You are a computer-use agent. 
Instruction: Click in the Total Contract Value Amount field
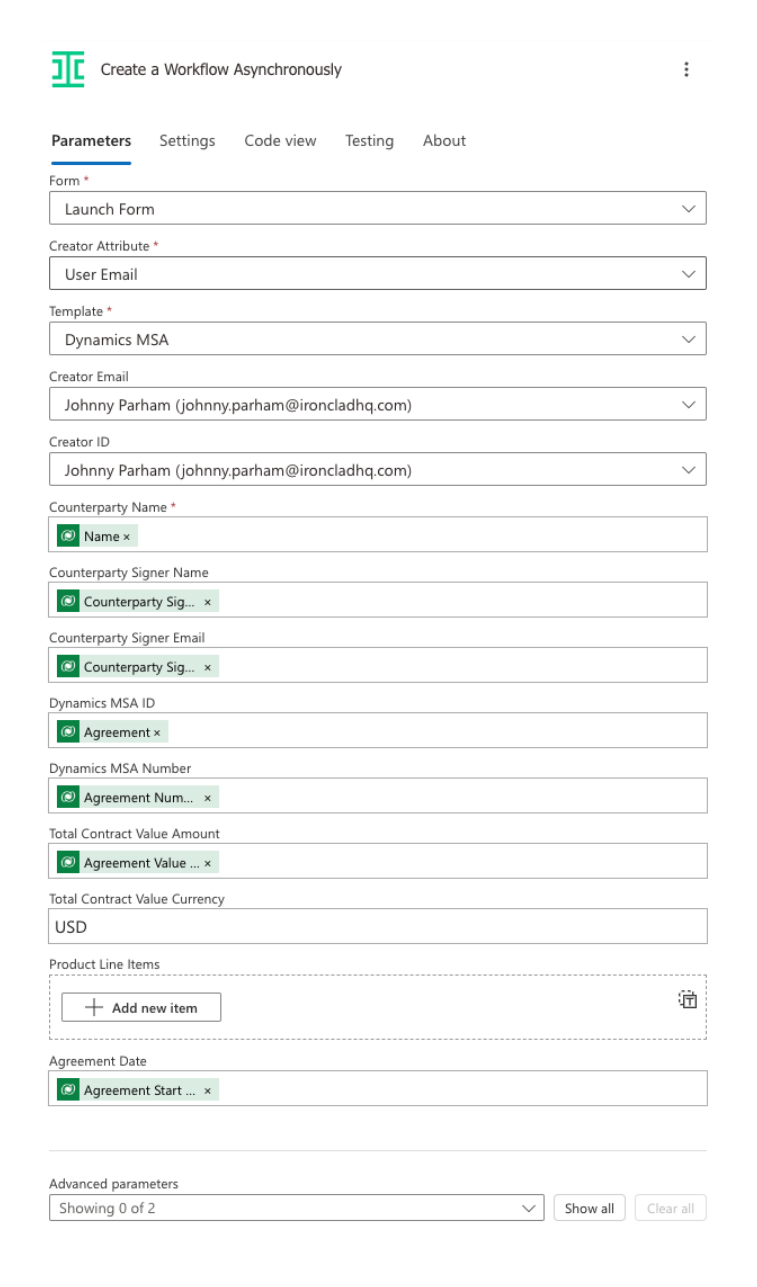tap(378, 861)
